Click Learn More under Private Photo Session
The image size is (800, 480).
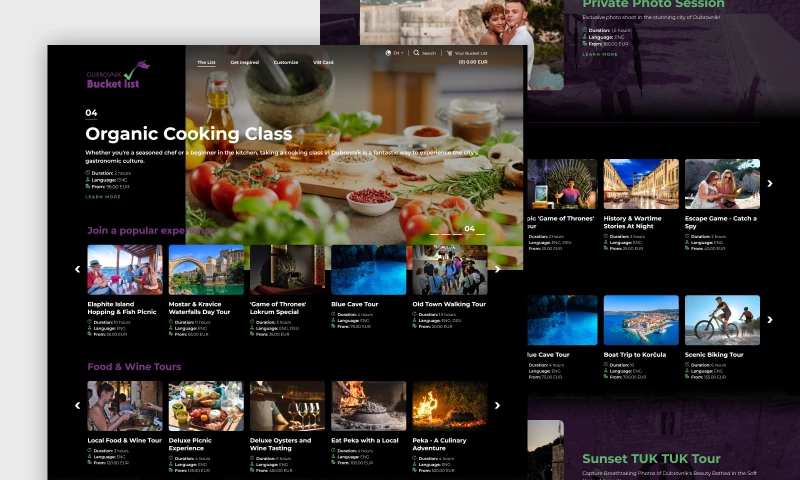click(600, 54)
